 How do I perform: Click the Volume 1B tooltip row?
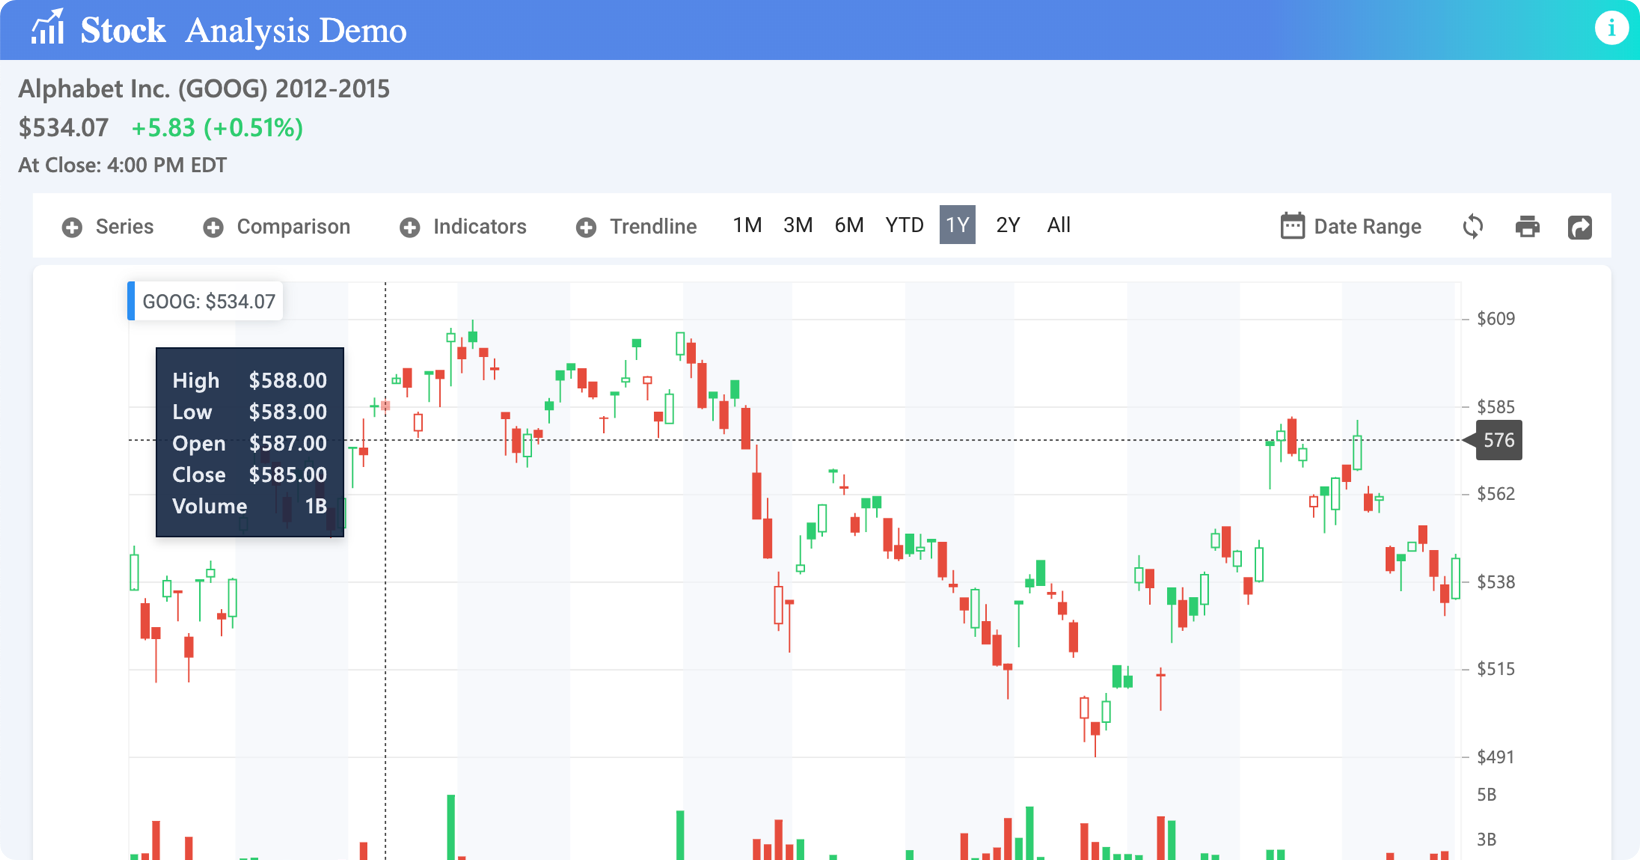point(249,506)
